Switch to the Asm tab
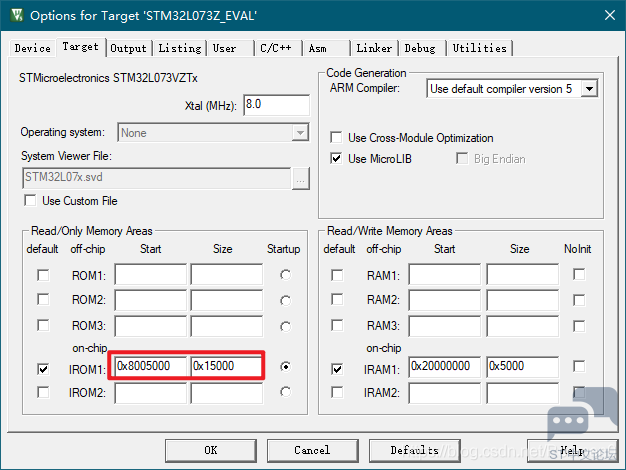Screen dimensions: 626x470 click(326, 48)
